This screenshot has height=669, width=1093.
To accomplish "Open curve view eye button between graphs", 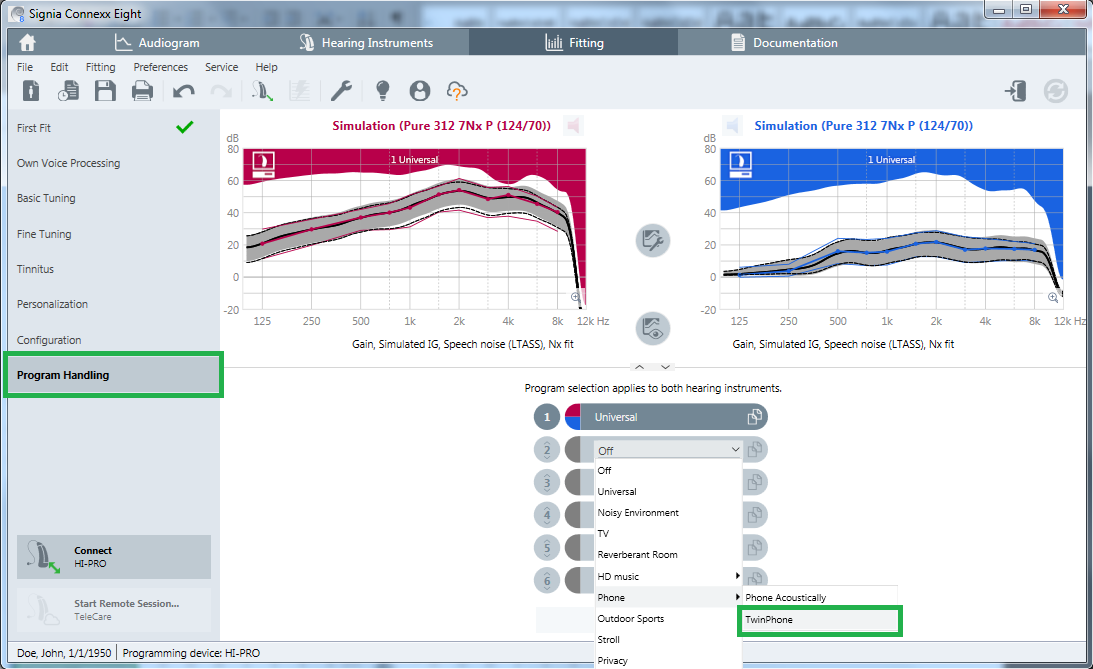I will pos(652,328).
